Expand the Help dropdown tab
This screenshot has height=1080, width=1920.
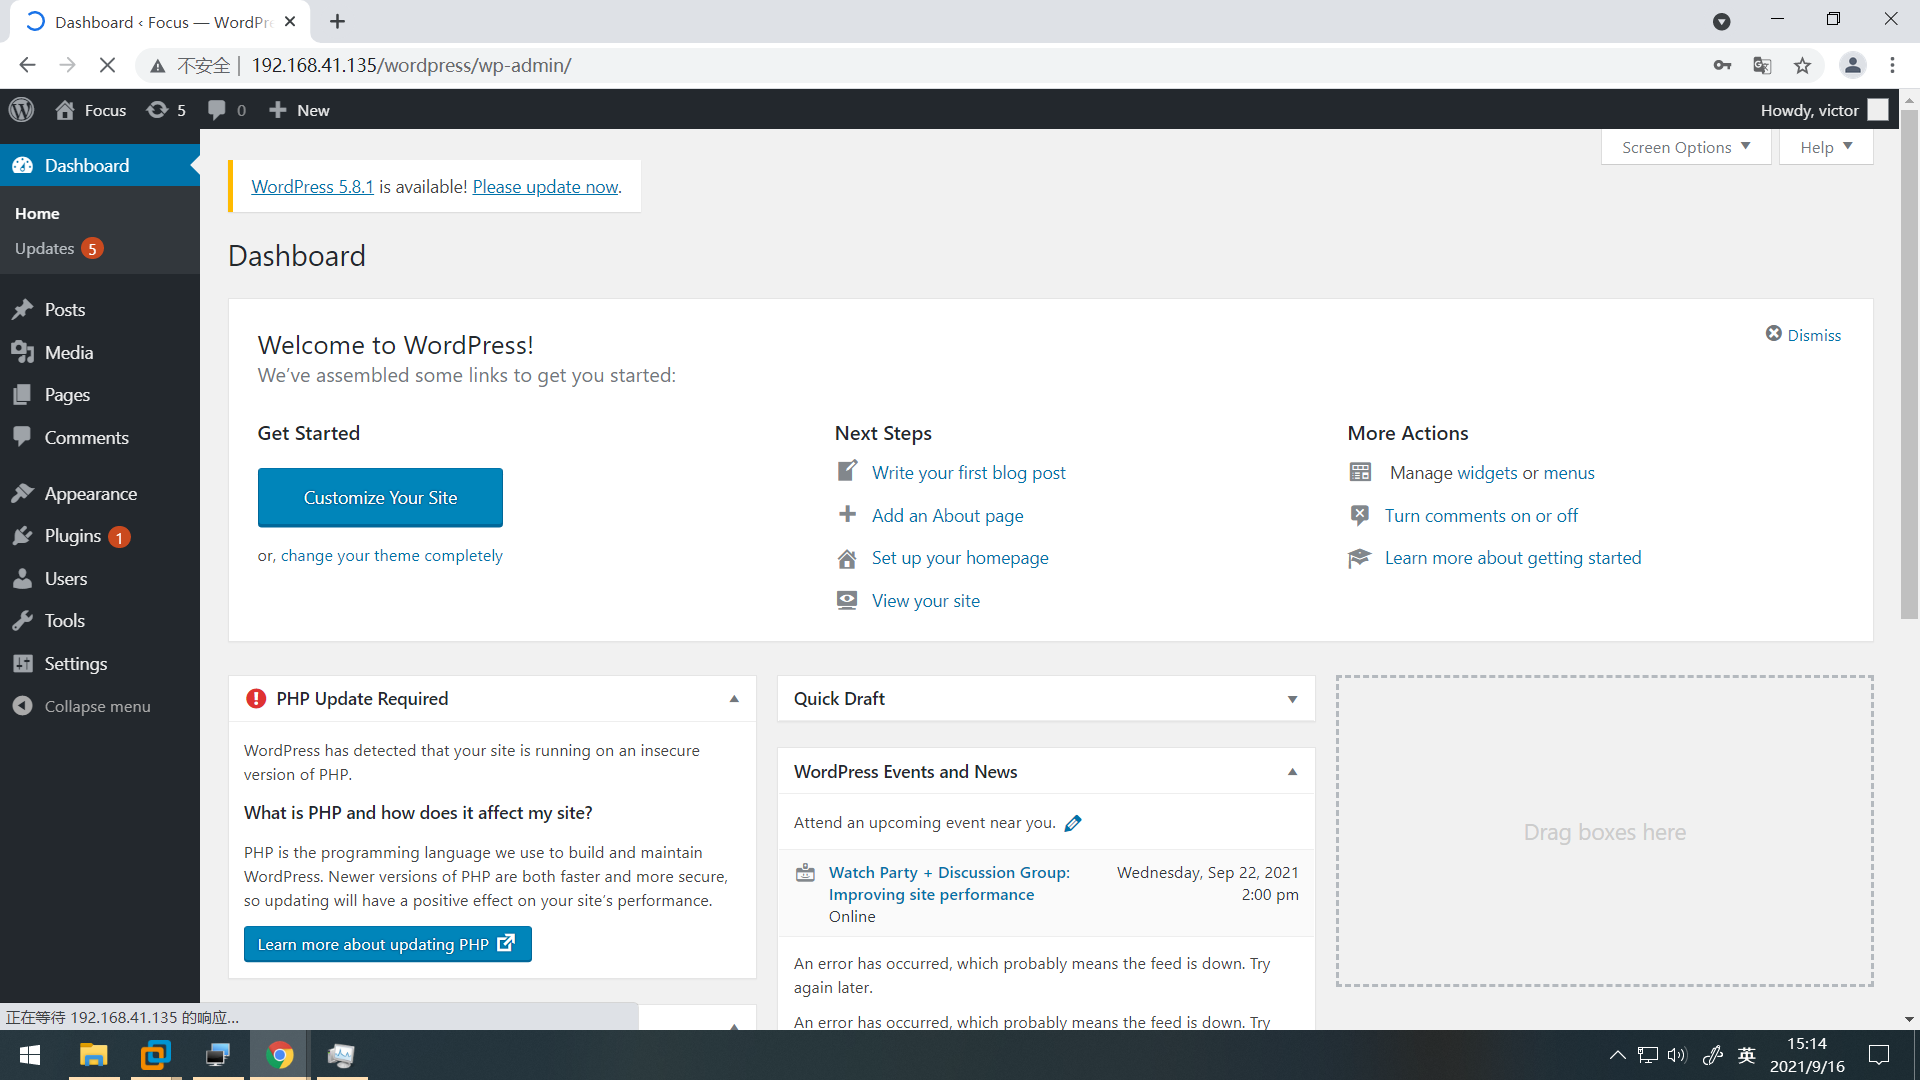pyautogui.click(x=1826, y=147)
